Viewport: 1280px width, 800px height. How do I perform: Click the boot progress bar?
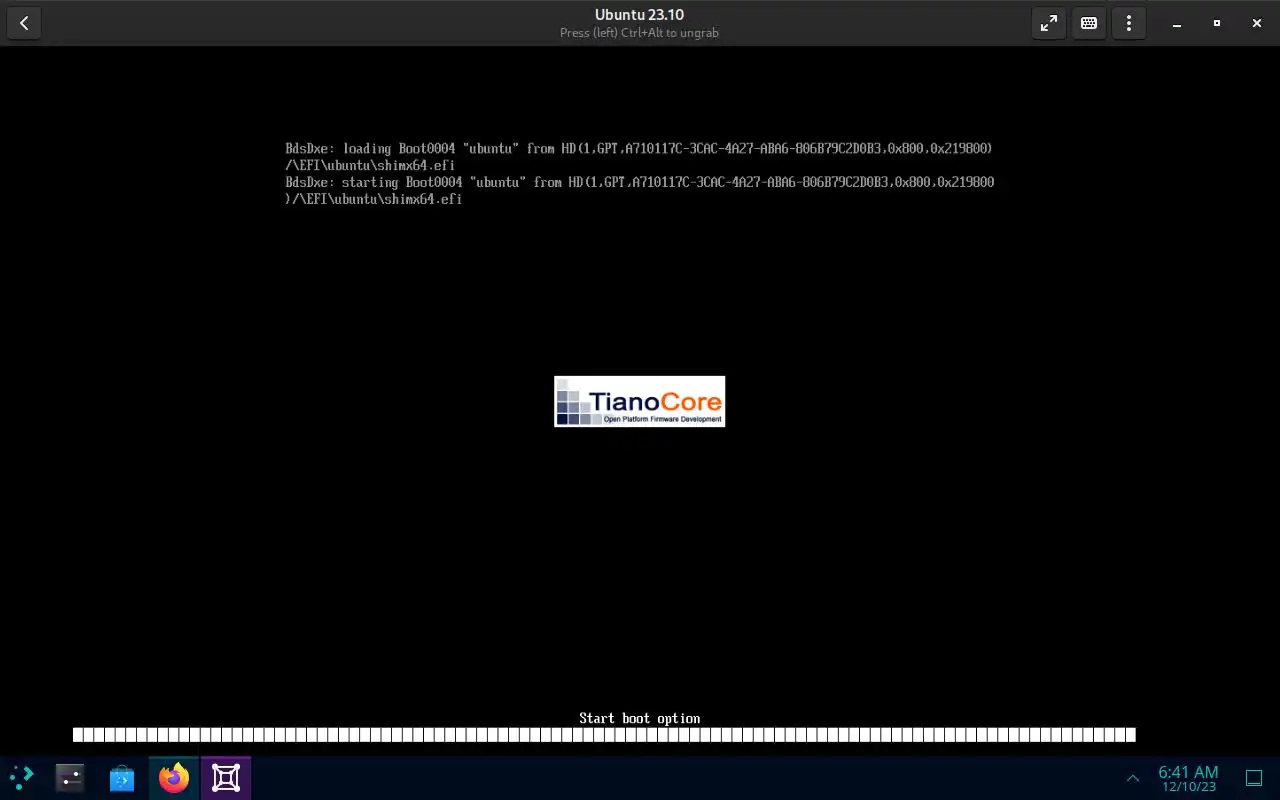pyautogui.click(x=604, y=735)
